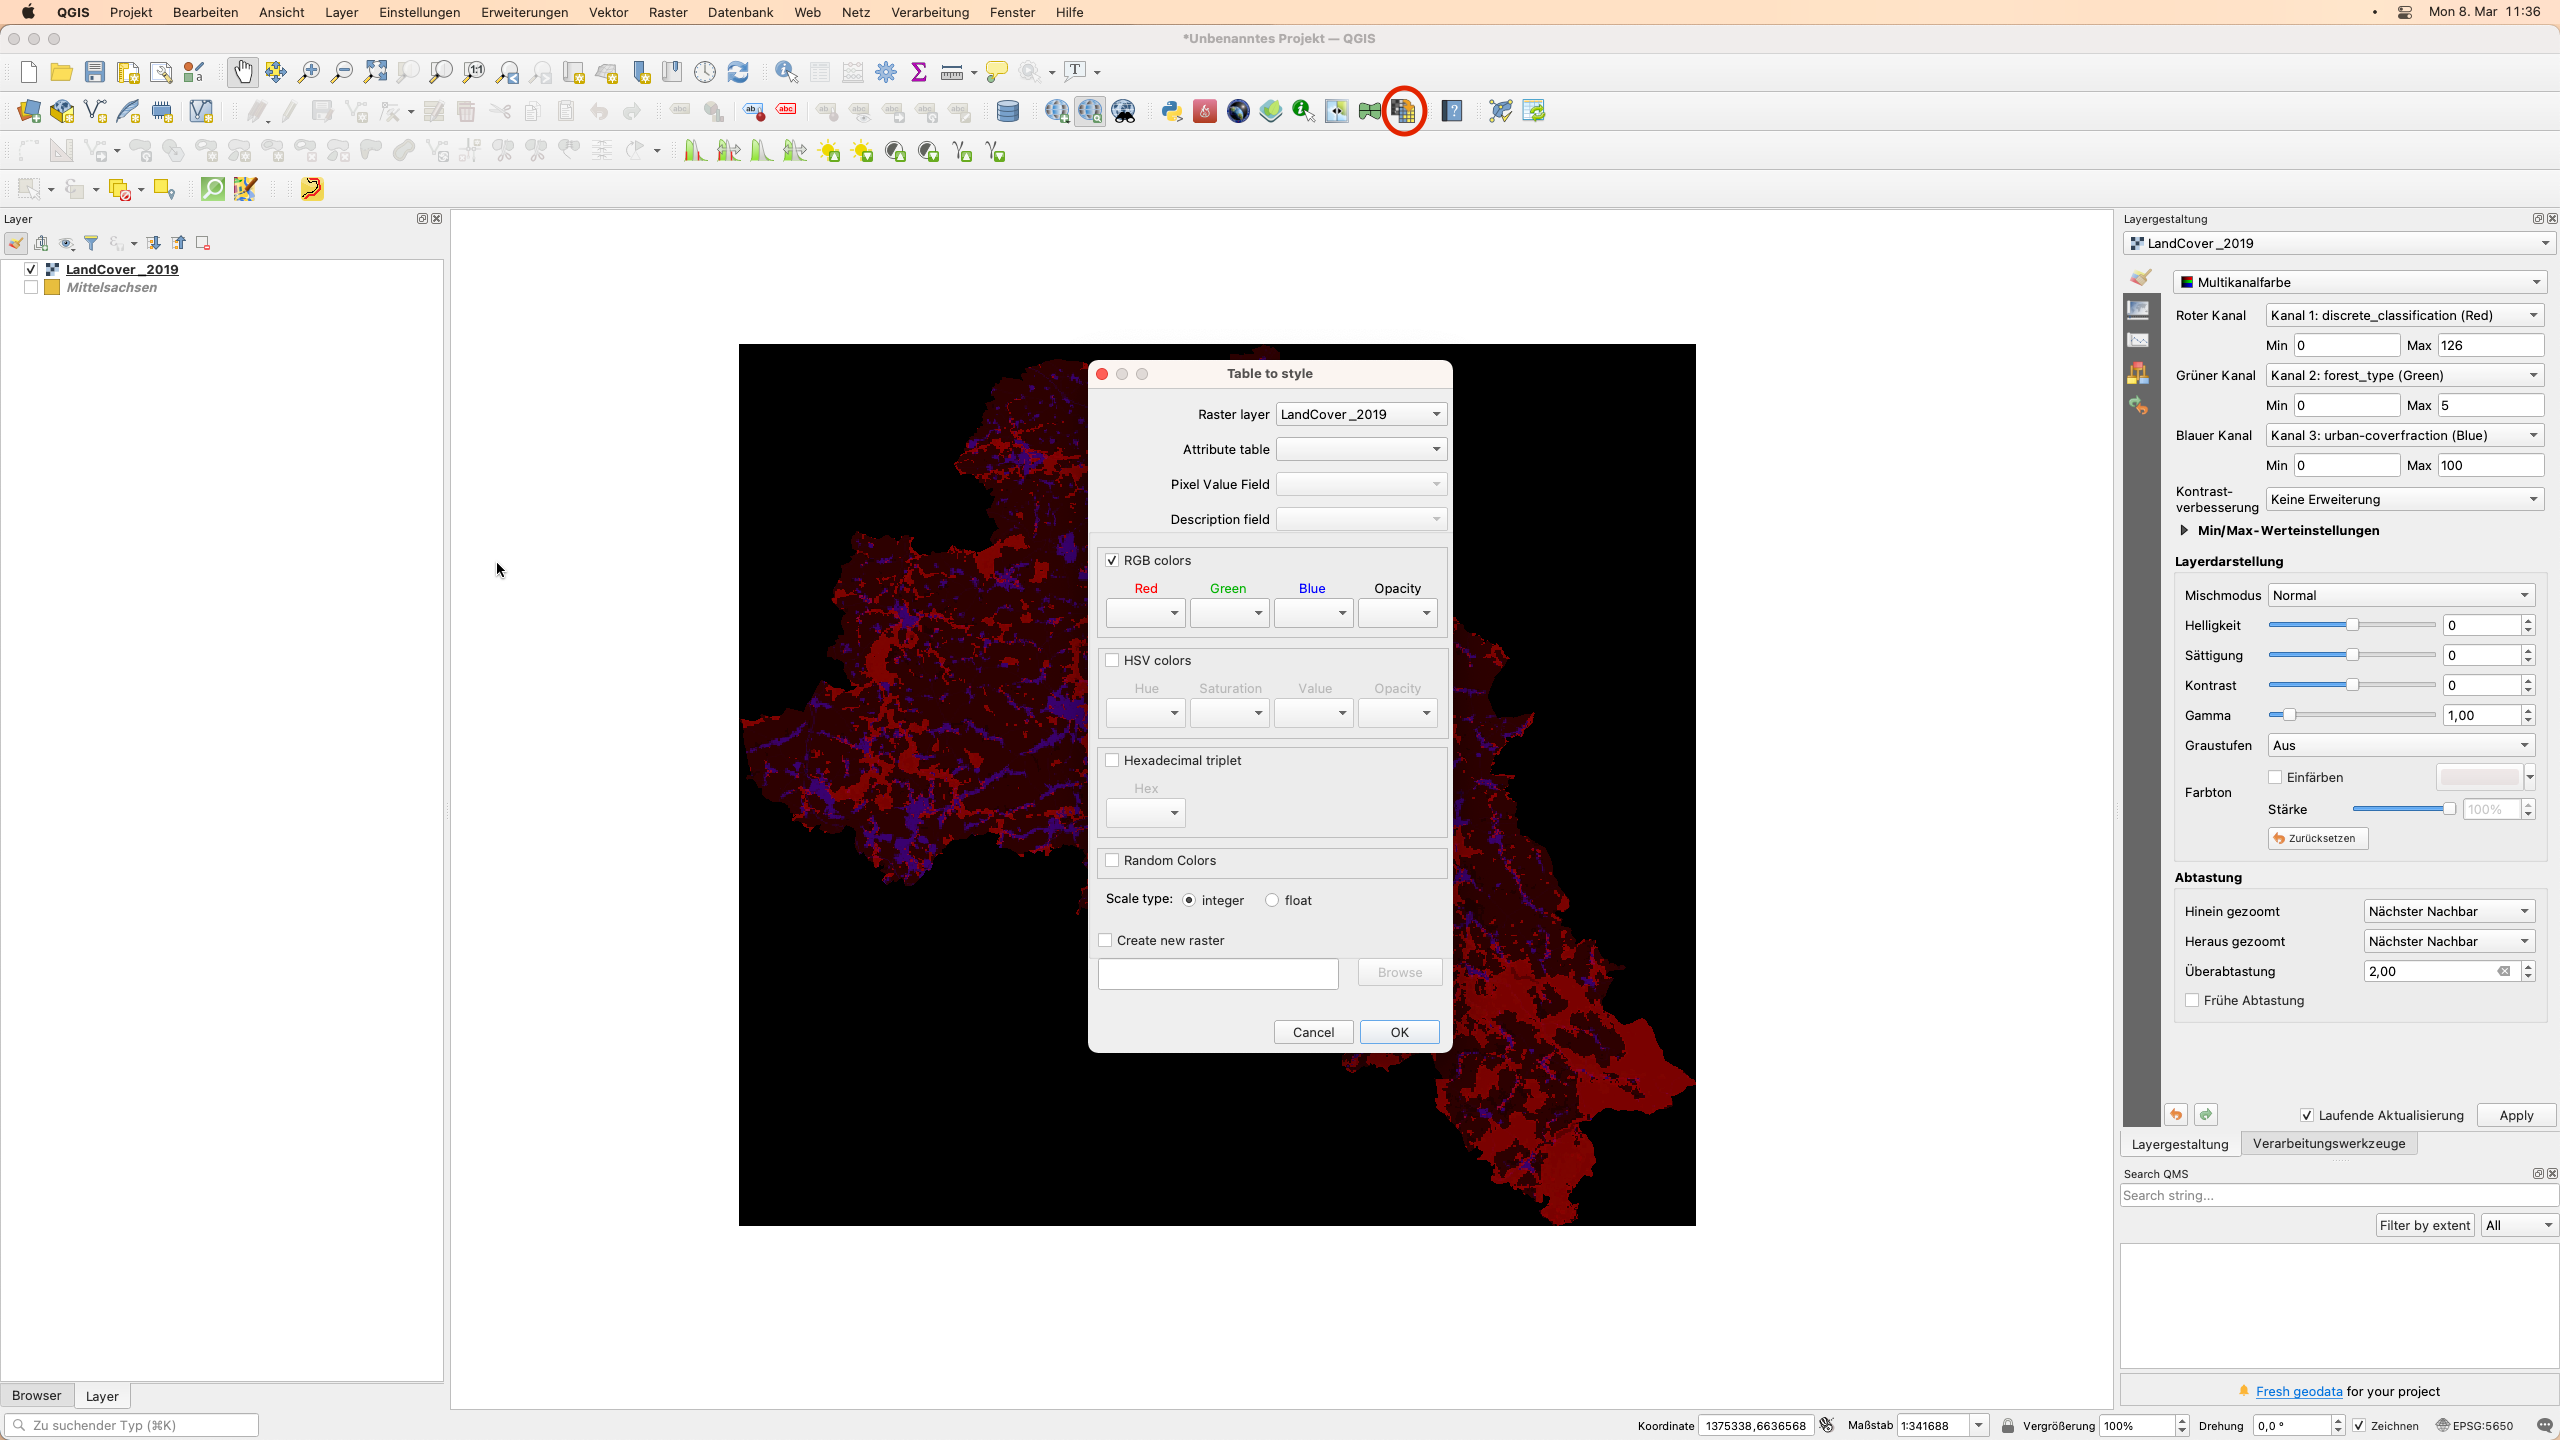Screen dimensions: 2560x1440
Task: Select the Mittelsachsen tree item
Action: tap(111, 287)
